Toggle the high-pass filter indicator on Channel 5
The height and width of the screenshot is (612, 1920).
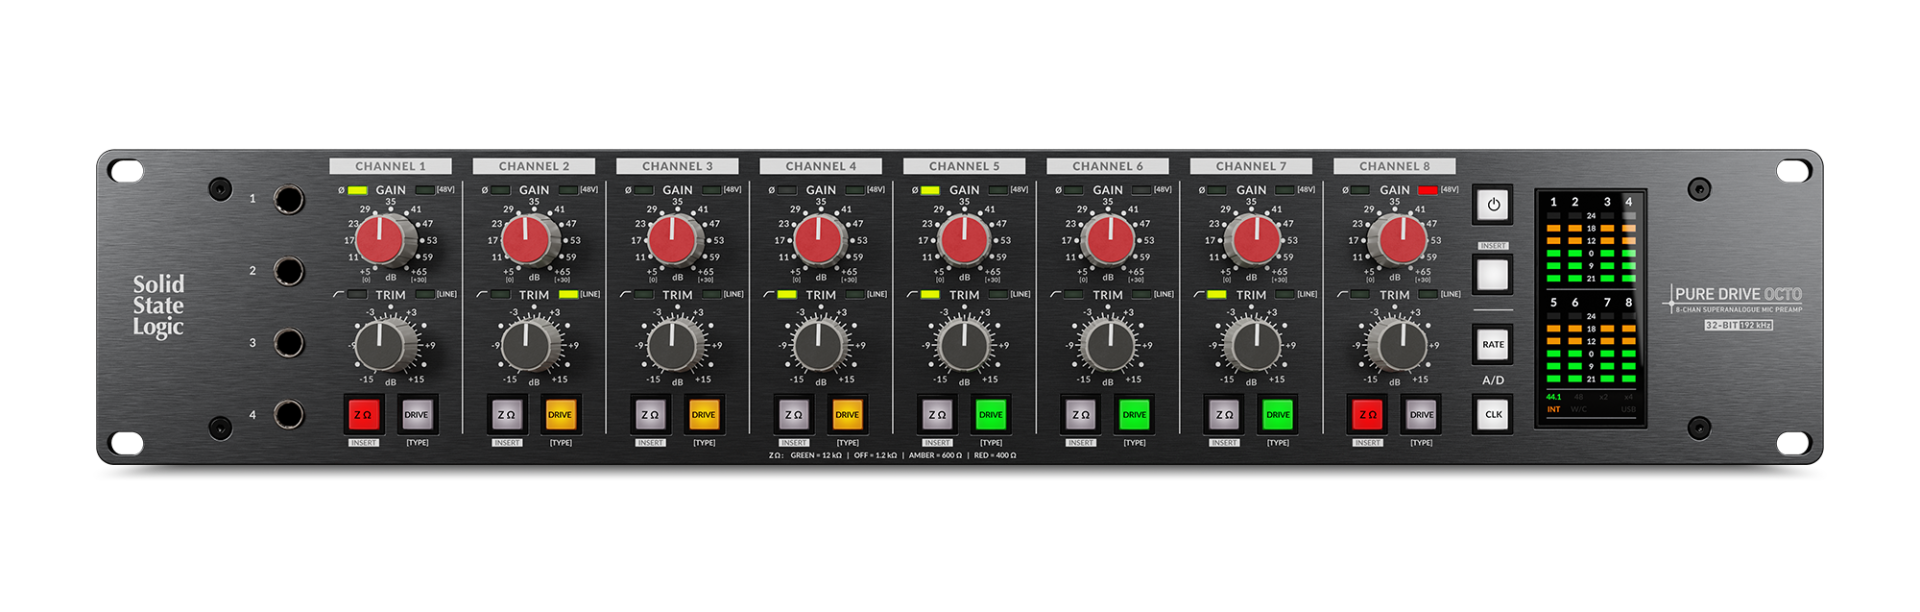pyautogui.click(x=929, y=295)
